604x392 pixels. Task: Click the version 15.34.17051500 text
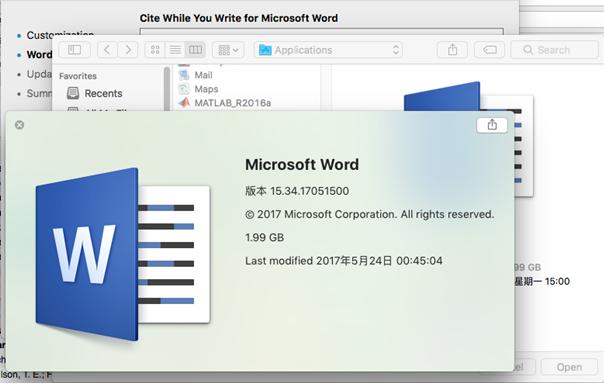pos(297,191)
